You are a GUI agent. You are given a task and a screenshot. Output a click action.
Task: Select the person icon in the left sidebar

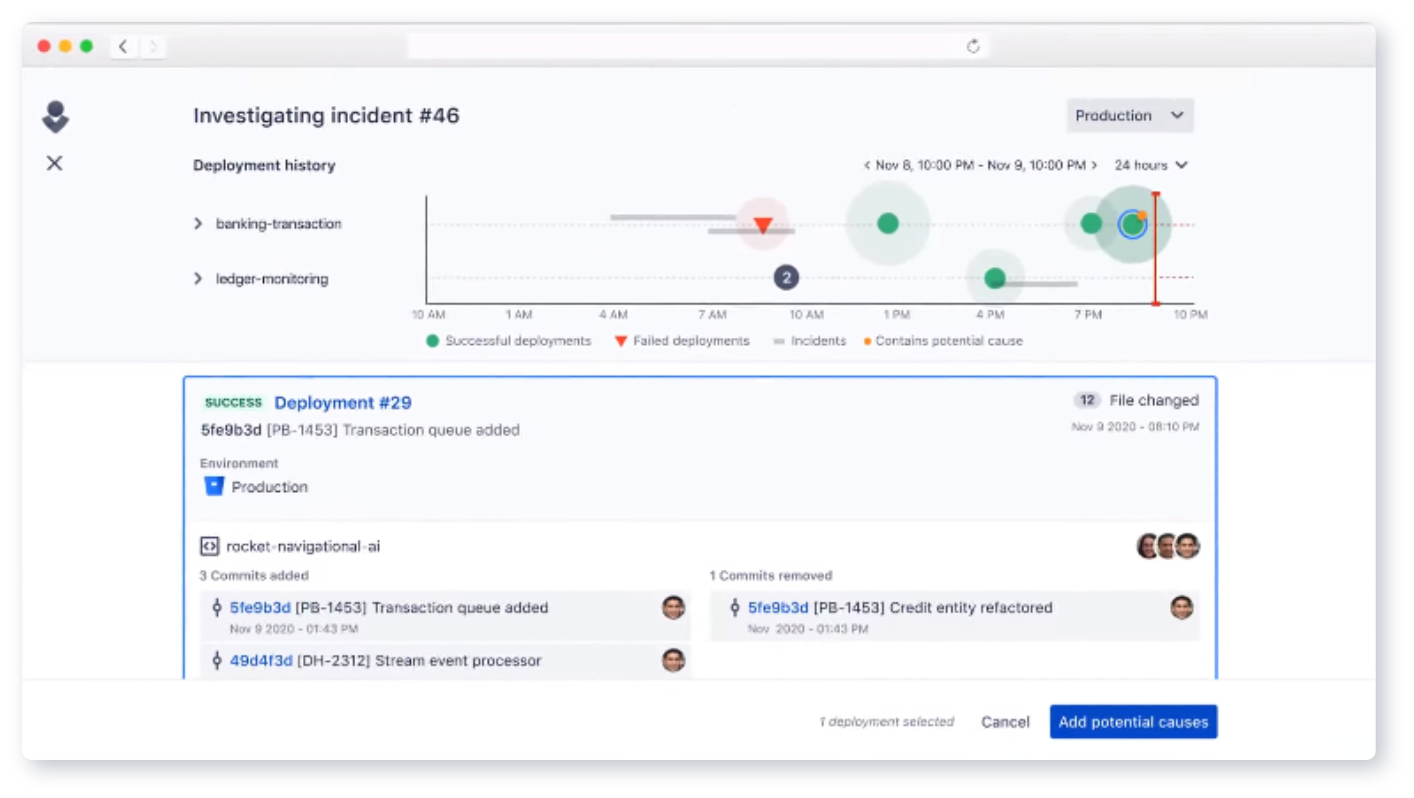55,117
